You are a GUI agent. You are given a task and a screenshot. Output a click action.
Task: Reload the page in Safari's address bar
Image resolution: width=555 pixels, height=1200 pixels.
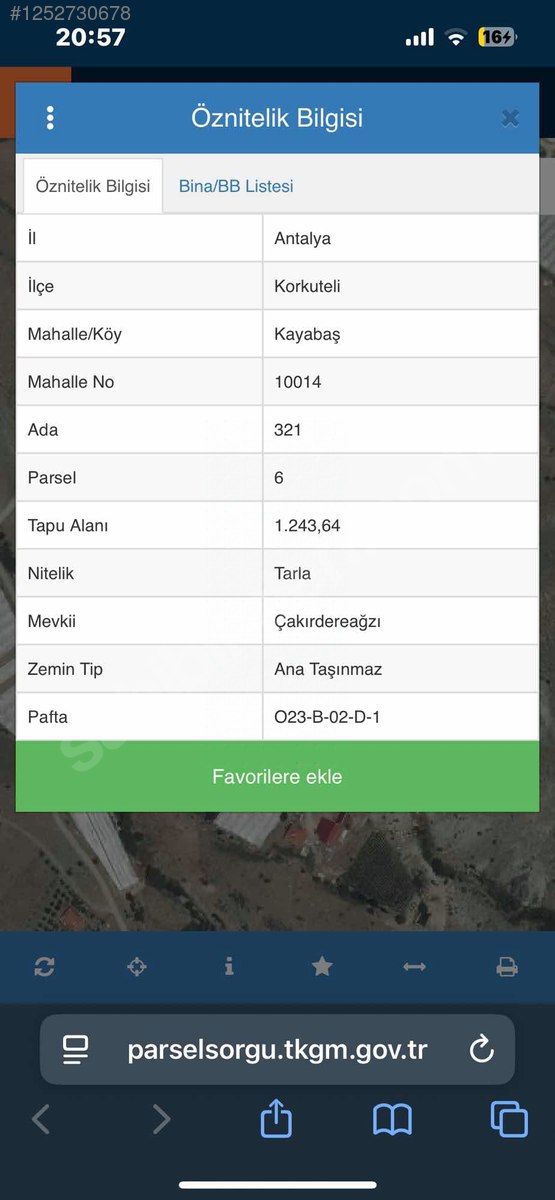coord(481,1049)
